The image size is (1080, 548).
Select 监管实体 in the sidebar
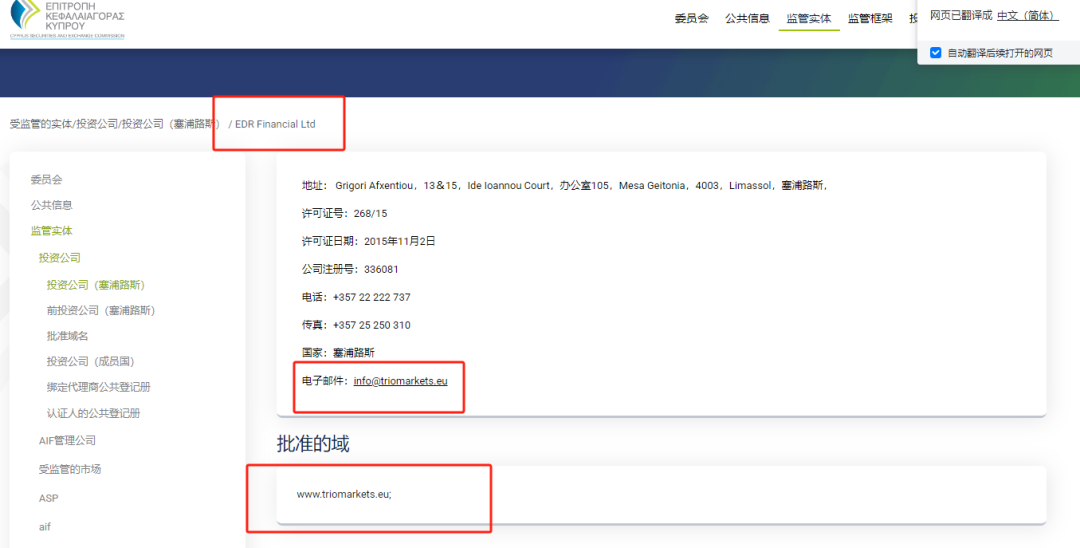[52, 231]
